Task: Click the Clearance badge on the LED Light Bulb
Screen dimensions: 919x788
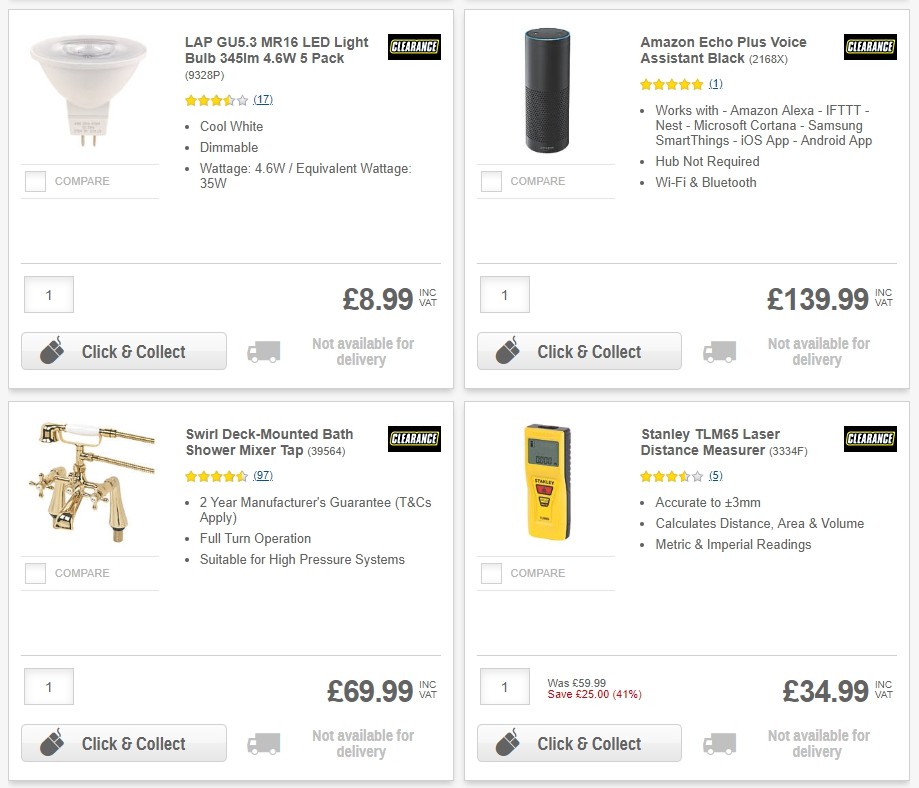Action: pyautogui.click(x=414, y=46)
